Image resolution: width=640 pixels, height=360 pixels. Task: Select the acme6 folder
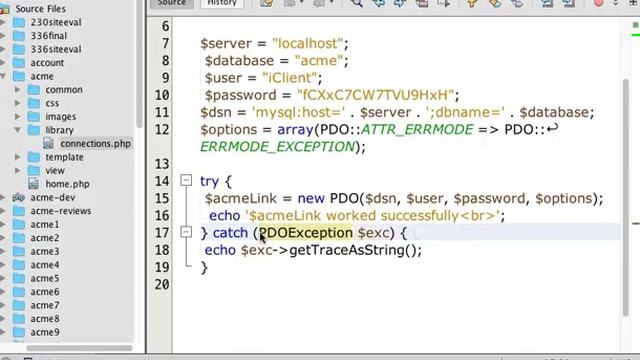[44, 292]
